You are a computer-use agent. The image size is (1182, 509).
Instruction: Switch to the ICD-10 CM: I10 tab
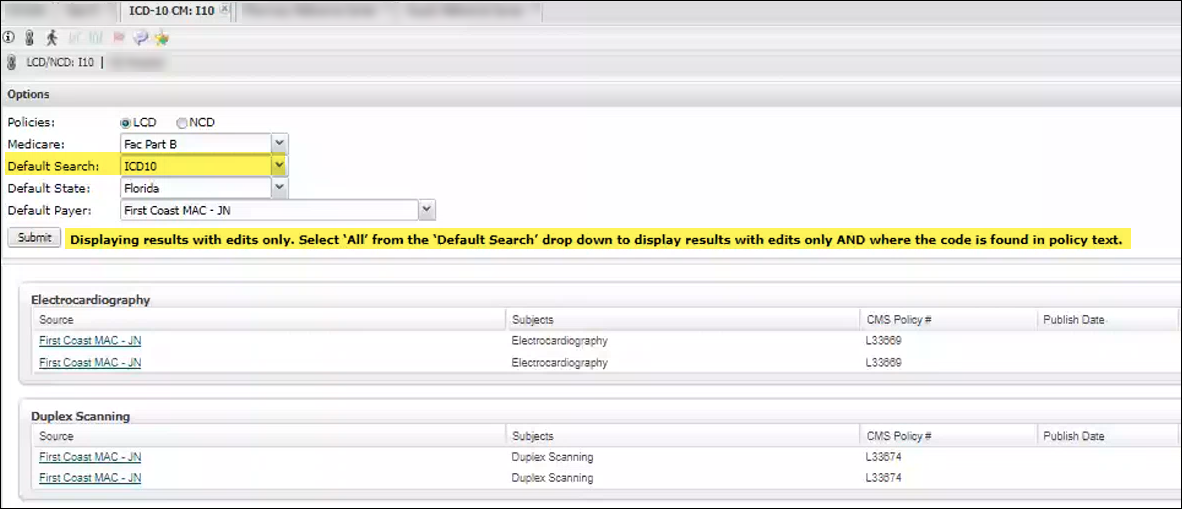(x=171, y=11)
